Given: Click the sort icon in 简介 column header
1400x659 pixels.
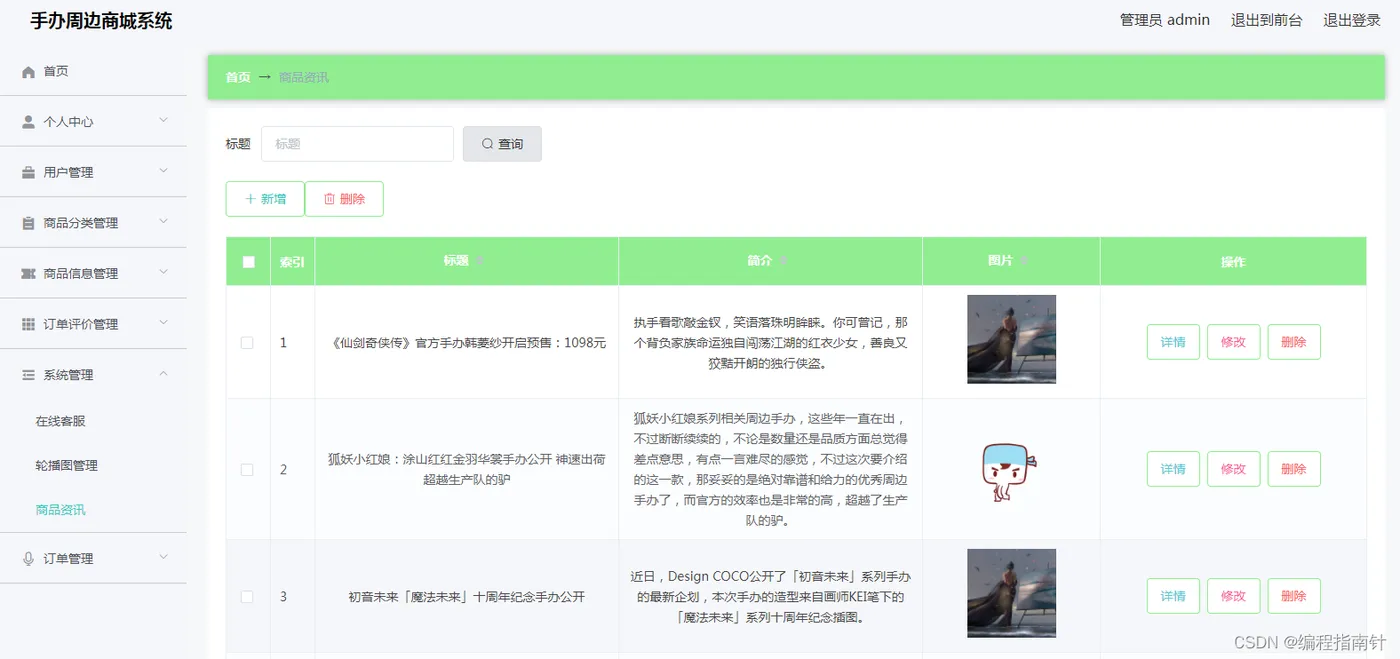Looking at the screenshot, I should 784,261.
